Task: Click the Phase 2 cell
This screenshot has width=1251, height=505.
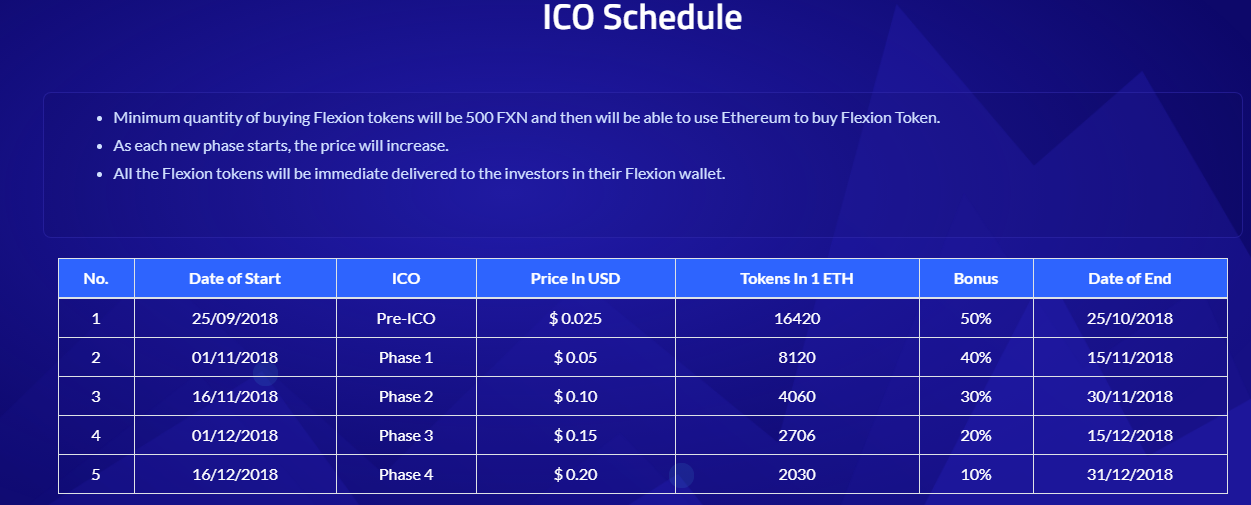Action: (406, 397)
